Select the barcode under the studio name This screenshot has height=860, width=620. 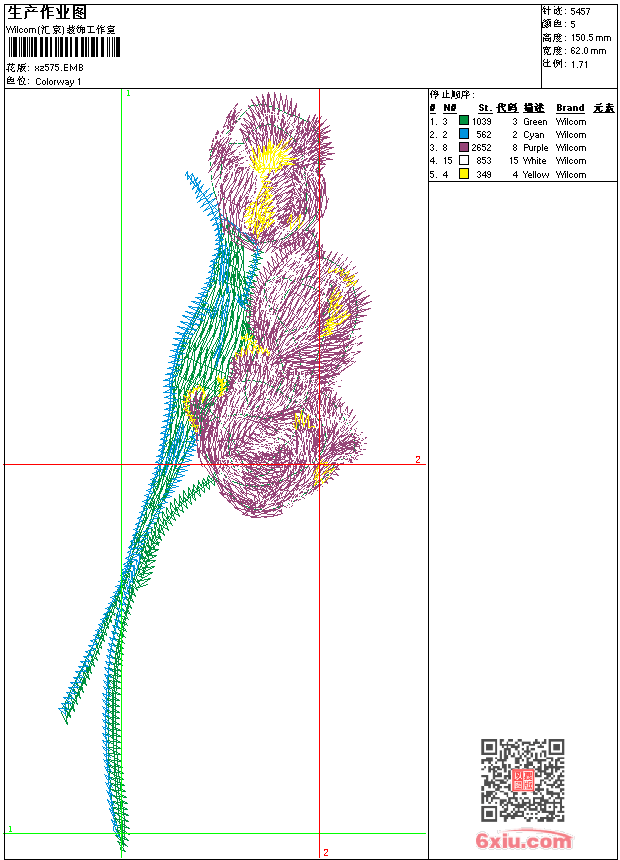[x=64, y=47]
